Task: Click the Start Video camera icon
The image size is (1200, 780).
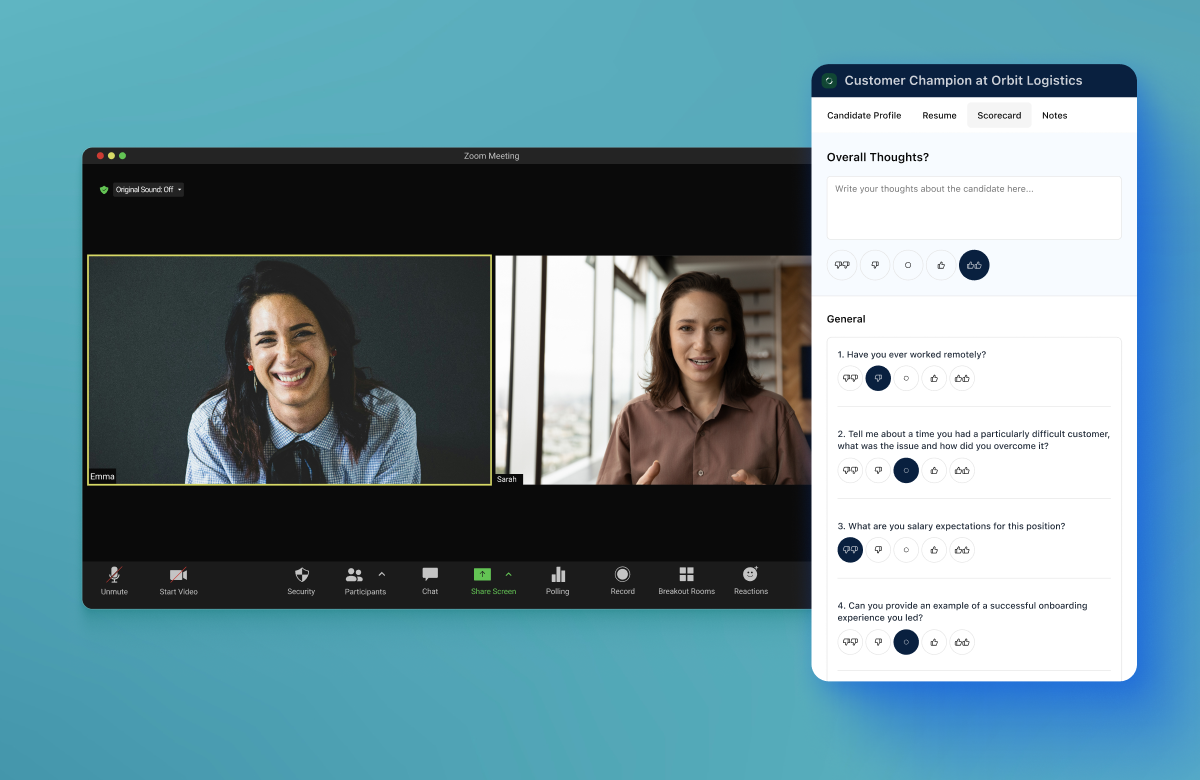Action: (178, 575)
